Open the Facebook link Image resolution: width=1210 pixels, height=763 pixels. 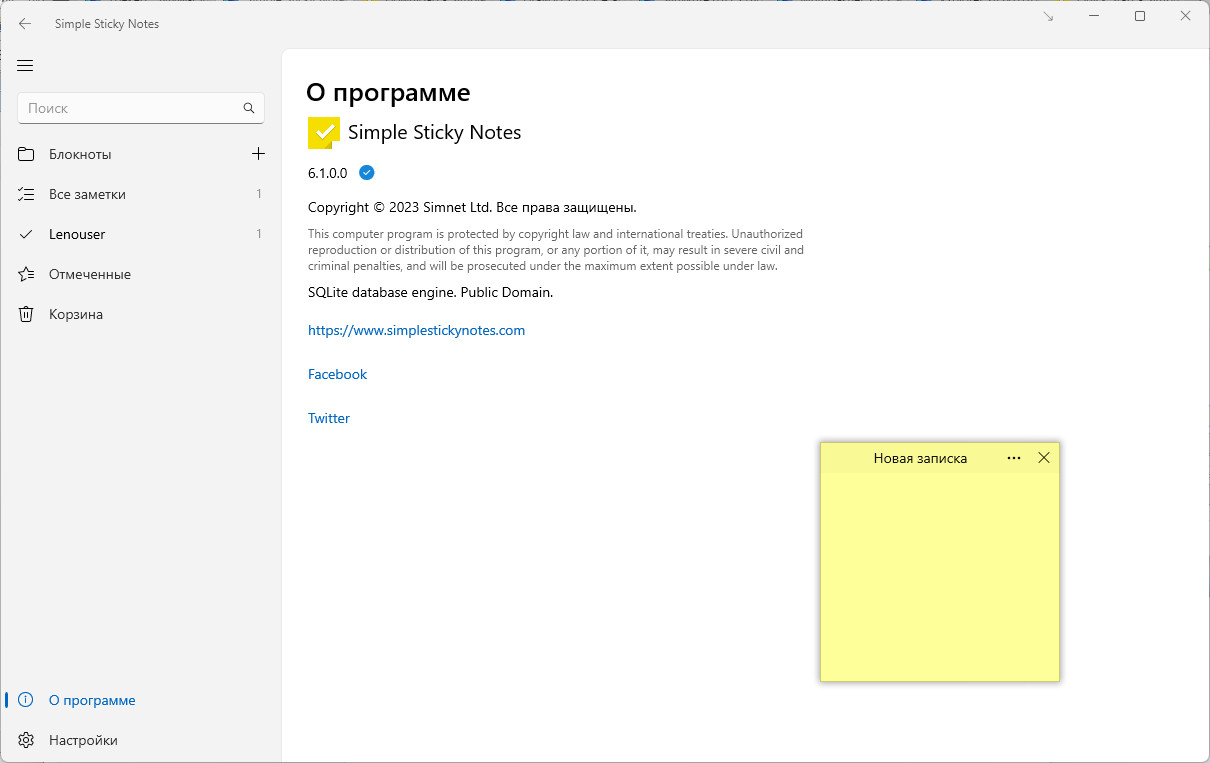pyautogui.click(x=337, y=374)
